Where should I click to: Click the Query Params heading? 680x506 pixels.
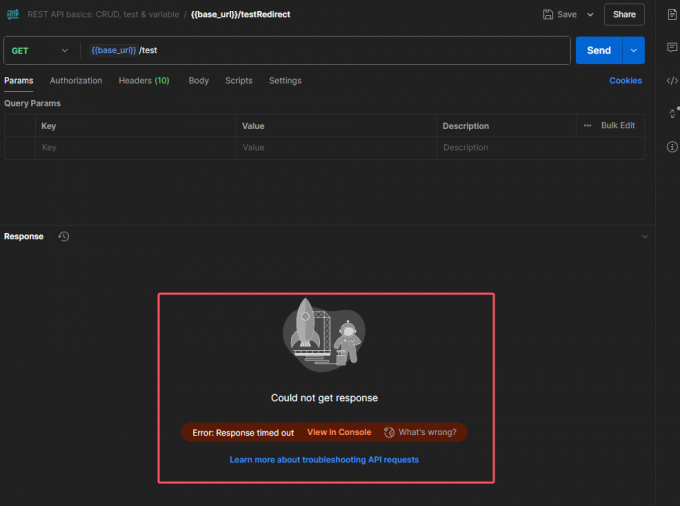[33, 103]
